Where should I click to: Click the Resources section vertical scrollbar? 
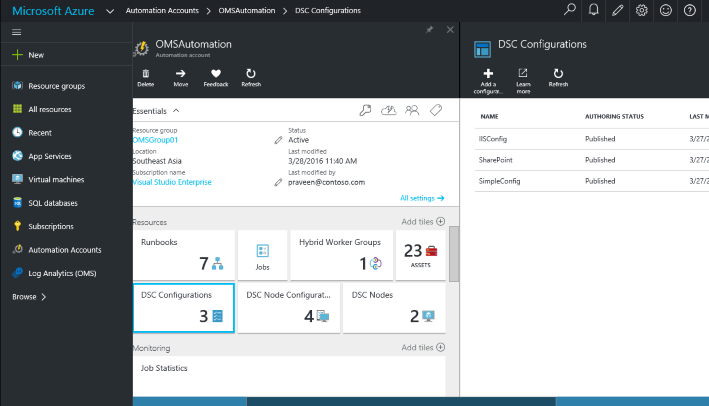tap(454, 254)
